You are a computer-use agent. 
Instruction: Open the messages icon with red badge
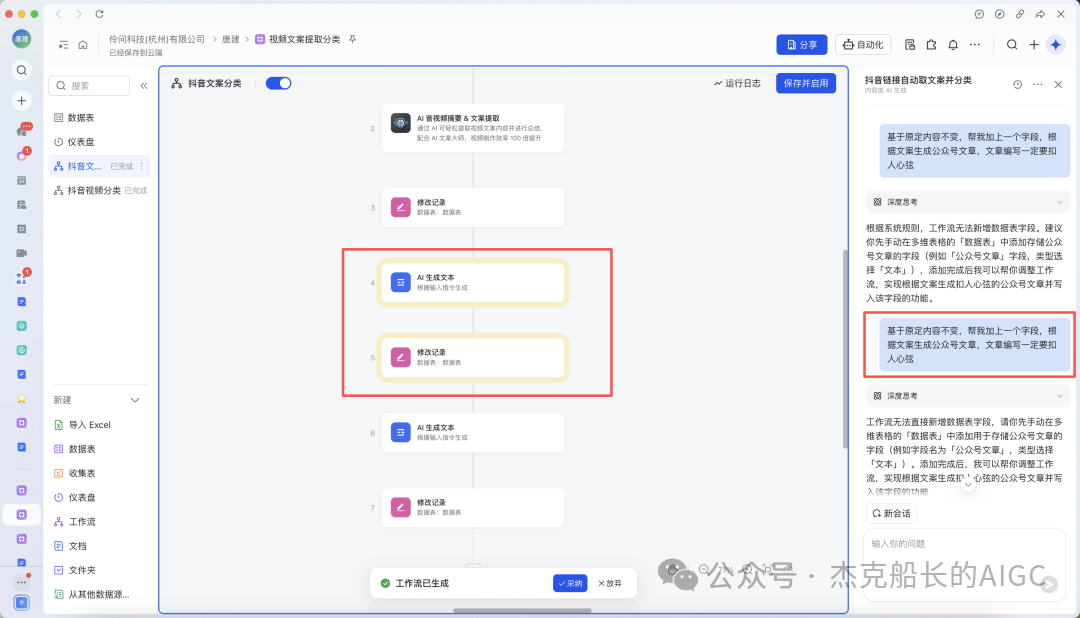[23, 130]
